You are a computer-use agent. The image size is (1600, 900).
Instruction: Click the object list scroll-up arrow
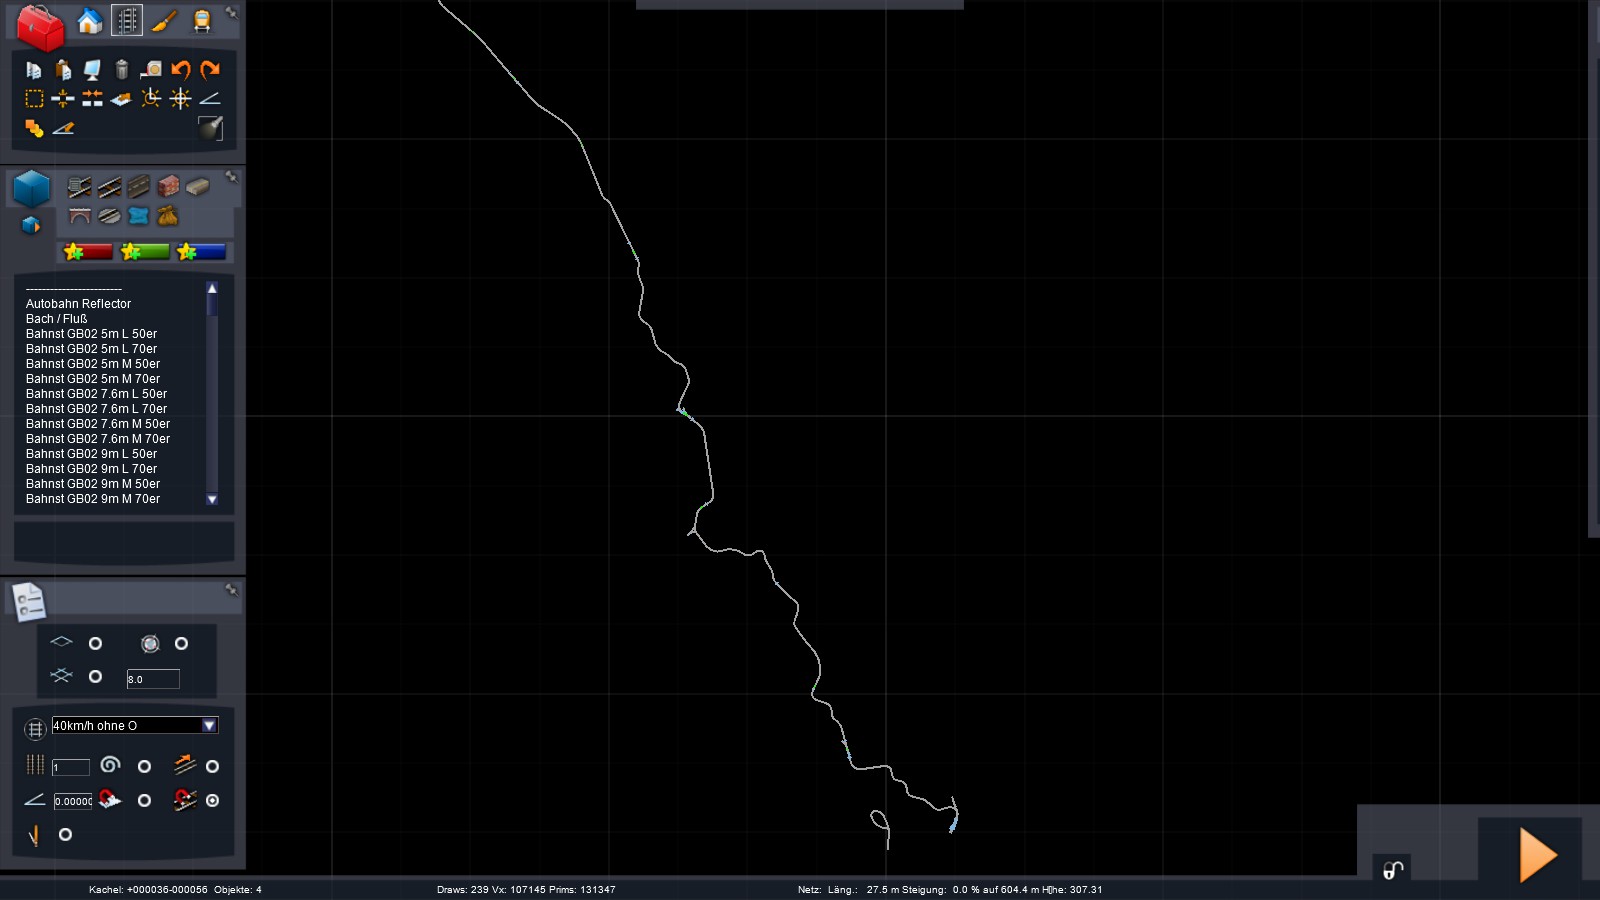point(212,288)
